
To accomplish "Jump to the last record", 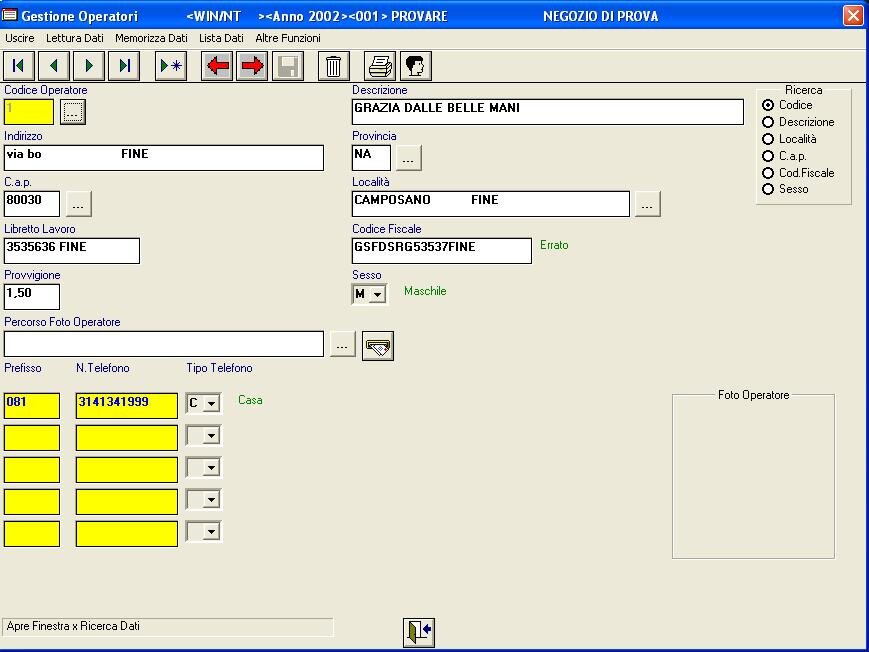I will (124, 66).
